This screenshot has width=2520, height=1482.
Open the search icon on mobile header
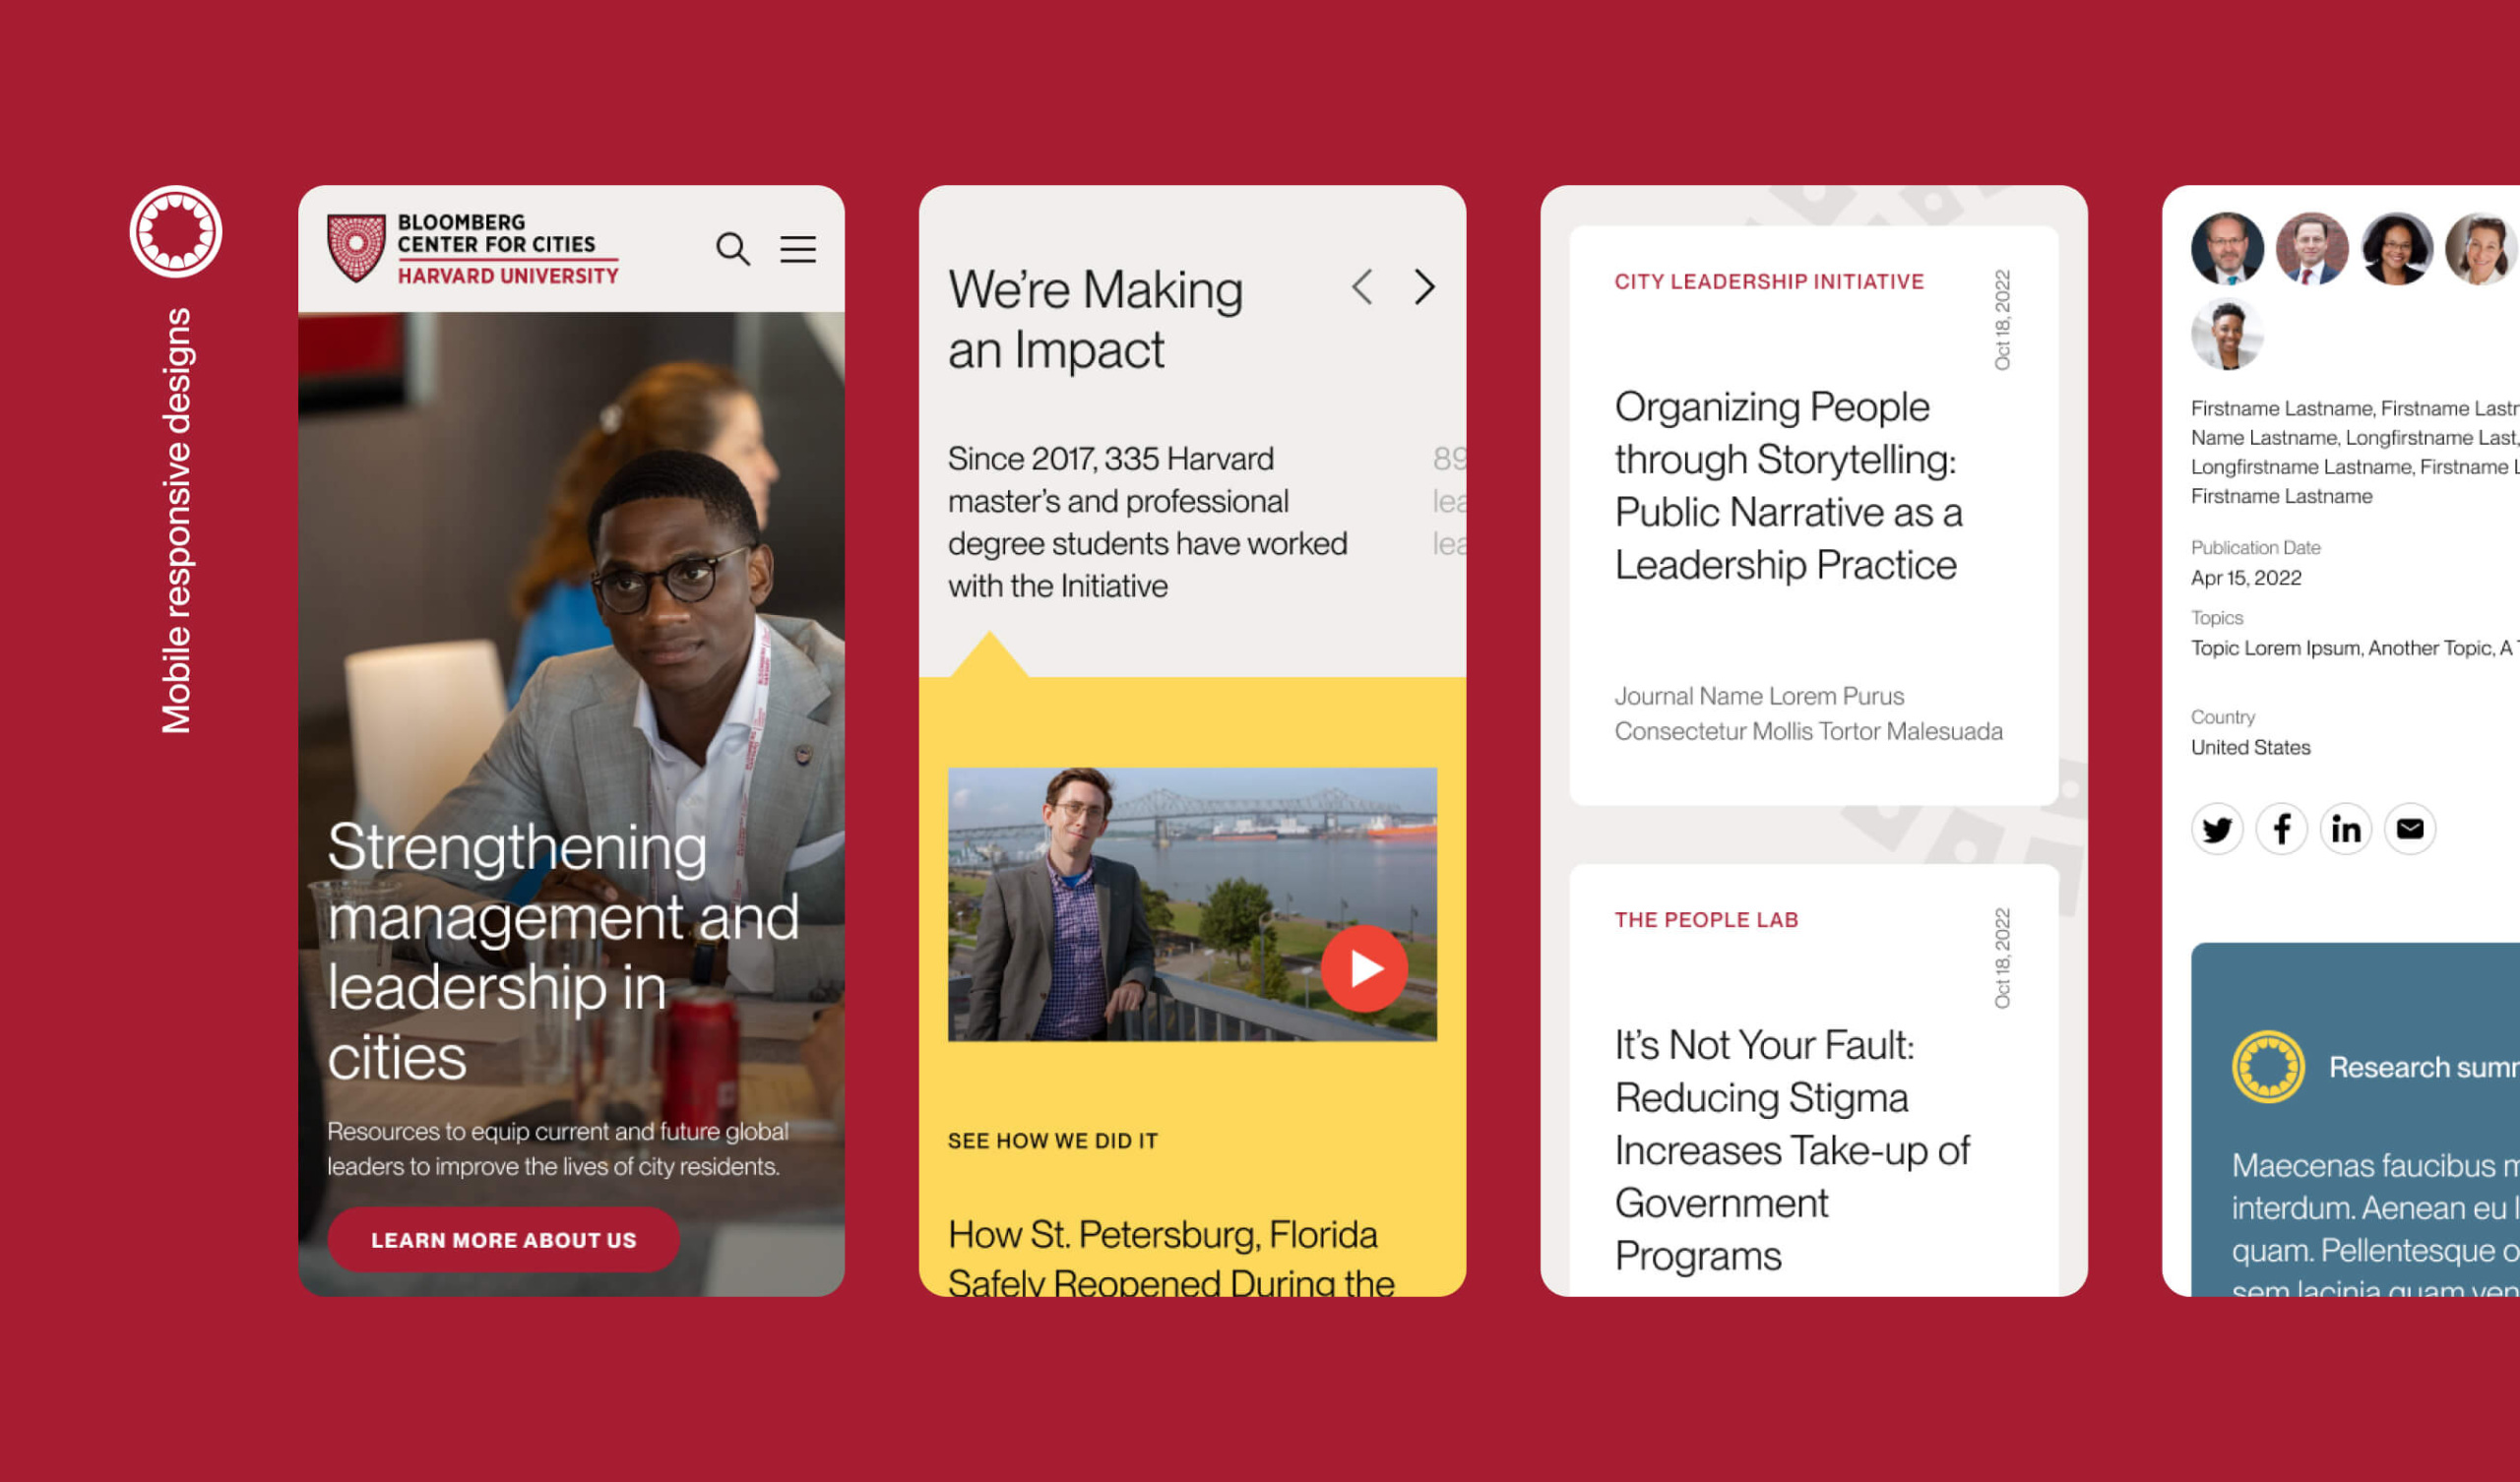[734, 247]
